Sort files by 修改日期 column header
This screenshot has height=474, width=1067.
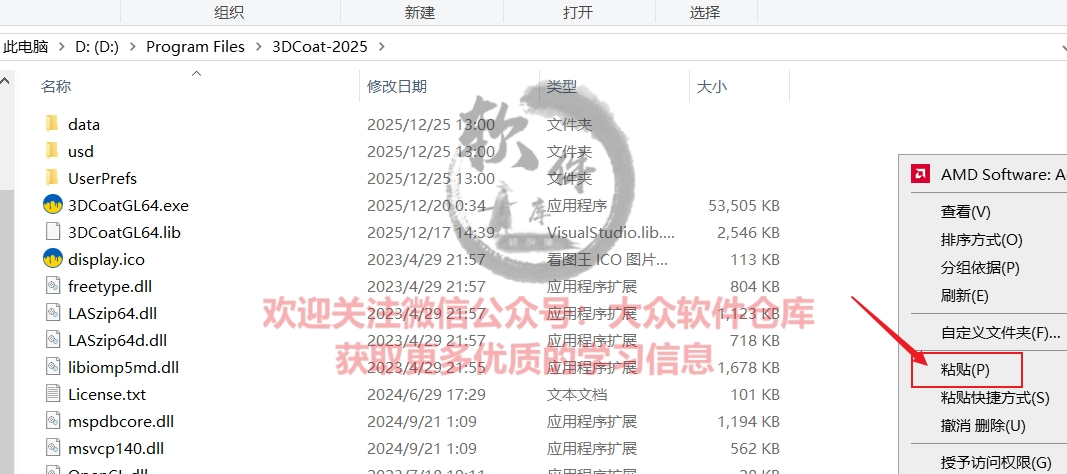pos(397,86)
